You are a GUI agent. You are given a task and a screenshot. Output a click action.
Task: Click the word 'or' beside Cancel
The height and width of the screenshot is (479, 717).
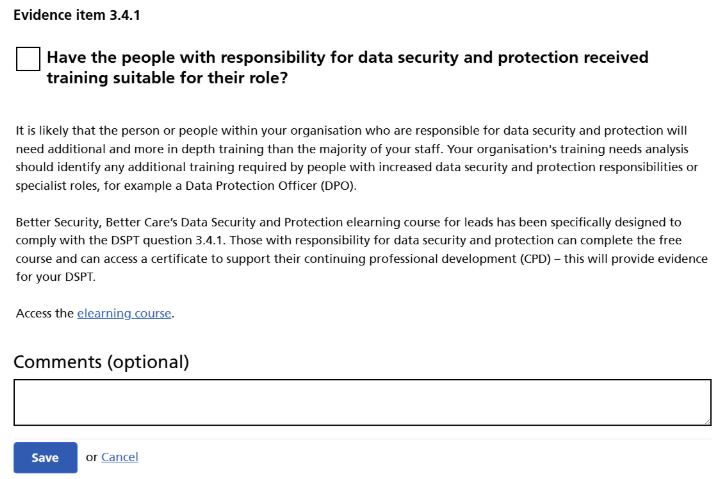tap(91, 457)
